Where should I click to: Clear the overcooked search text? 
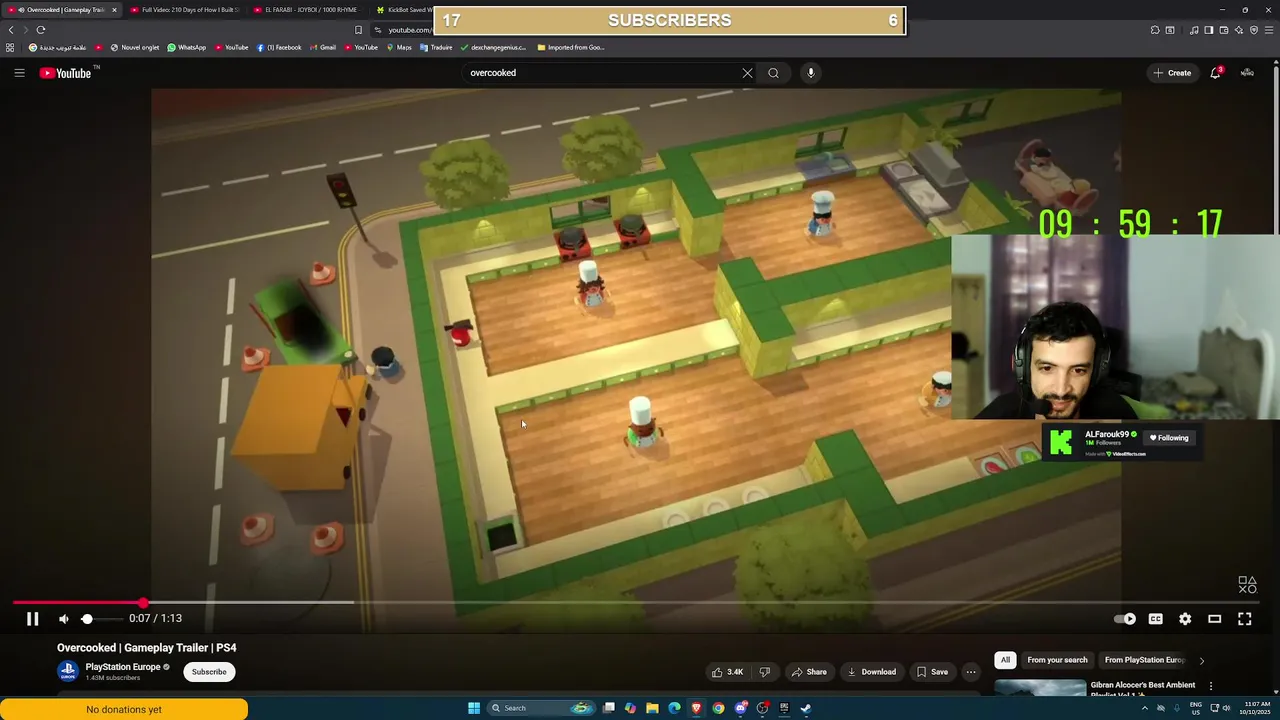point(747,73)
